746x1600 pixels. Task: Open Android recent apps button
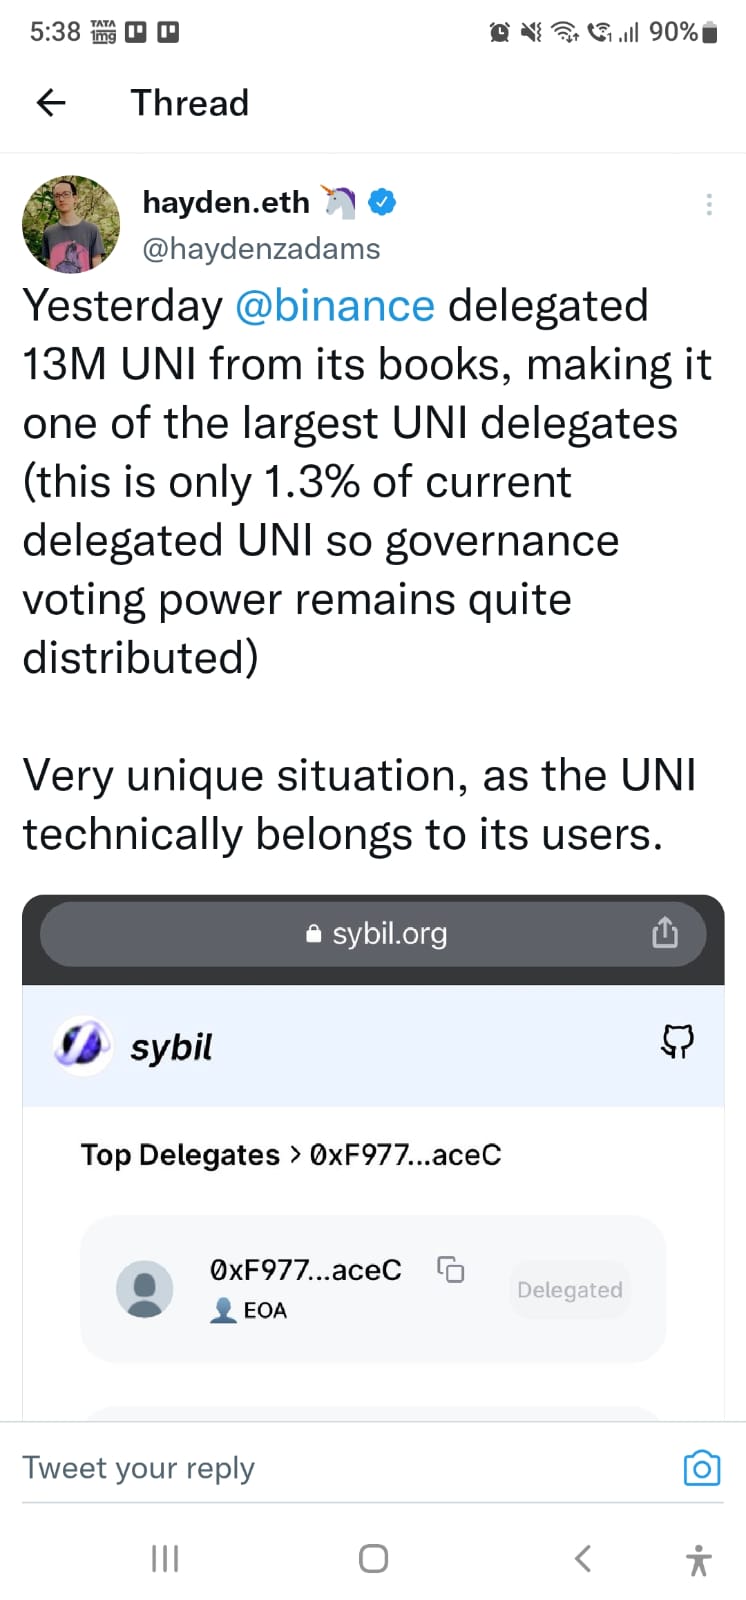click(165, 1558)
